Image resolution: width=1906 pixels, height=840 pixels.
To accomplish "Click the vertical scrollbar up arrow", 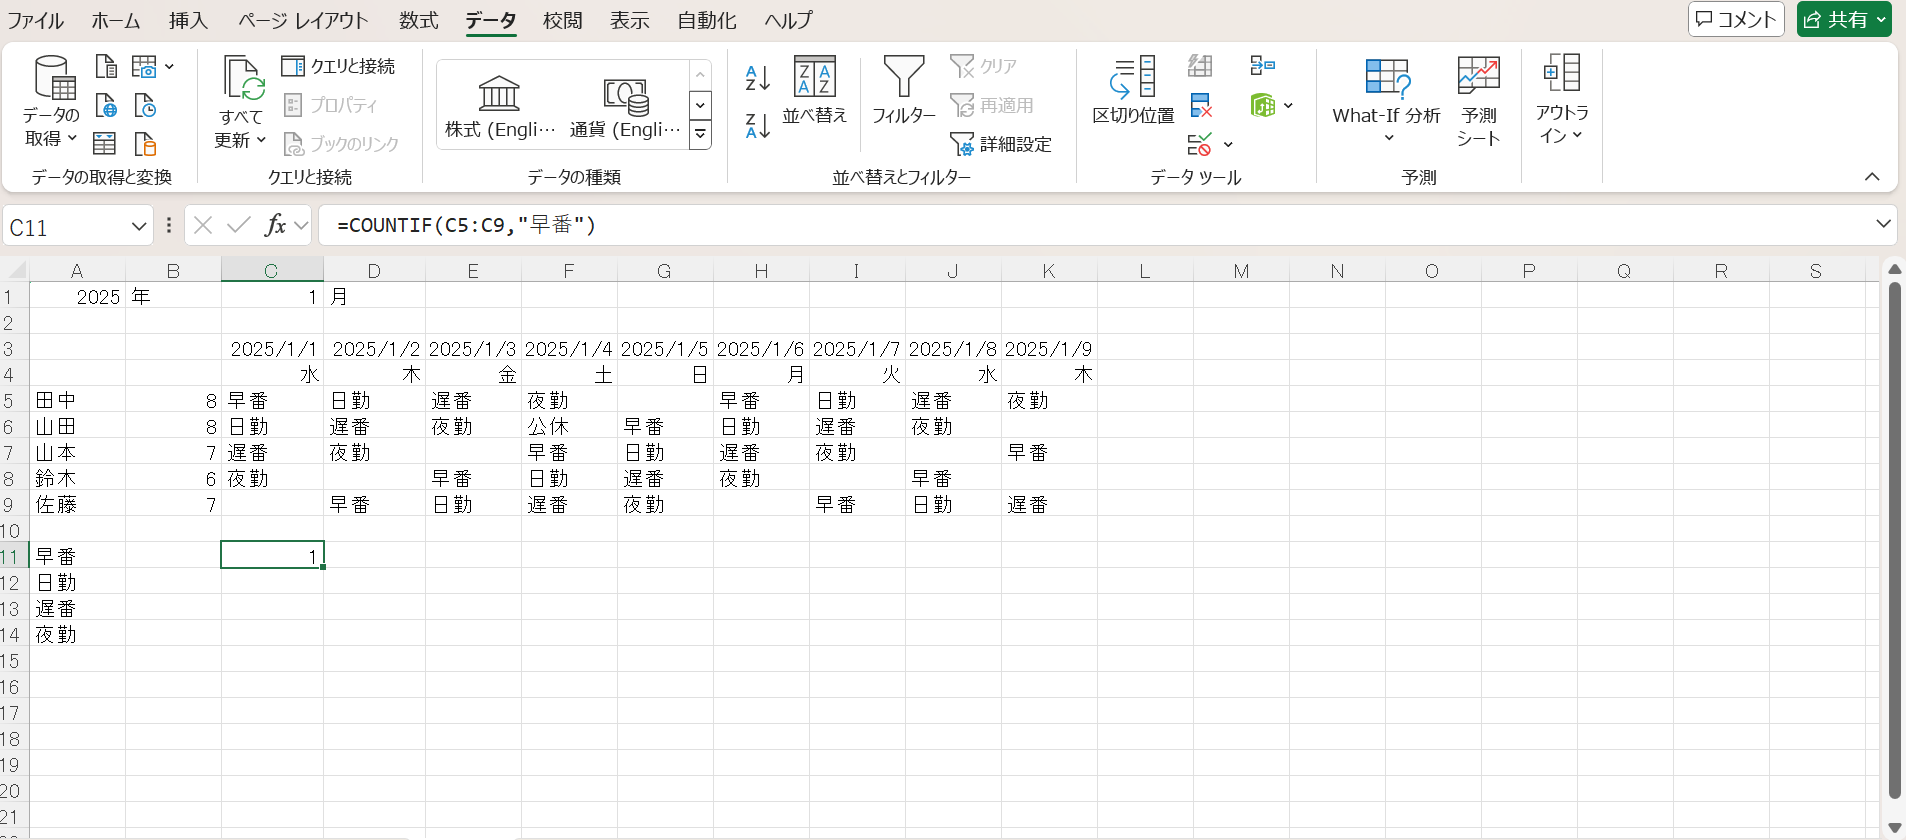I will click(1894, 269).
